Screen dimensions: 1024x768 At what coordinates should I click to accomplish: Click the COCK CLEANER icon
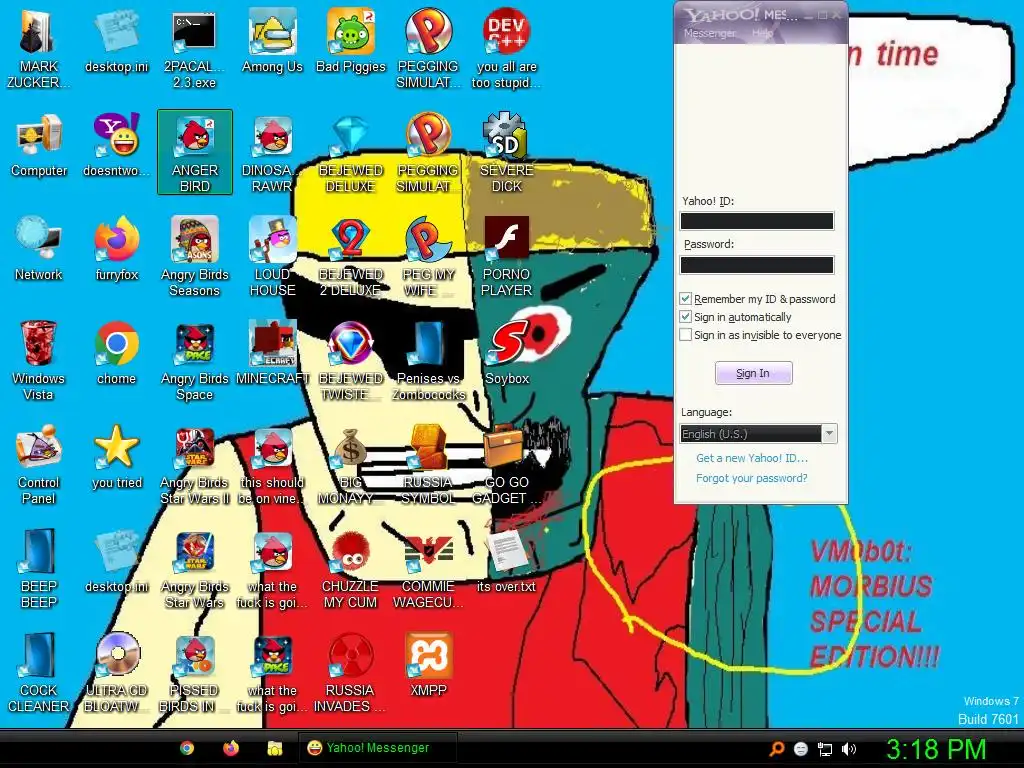pos(39,673)
